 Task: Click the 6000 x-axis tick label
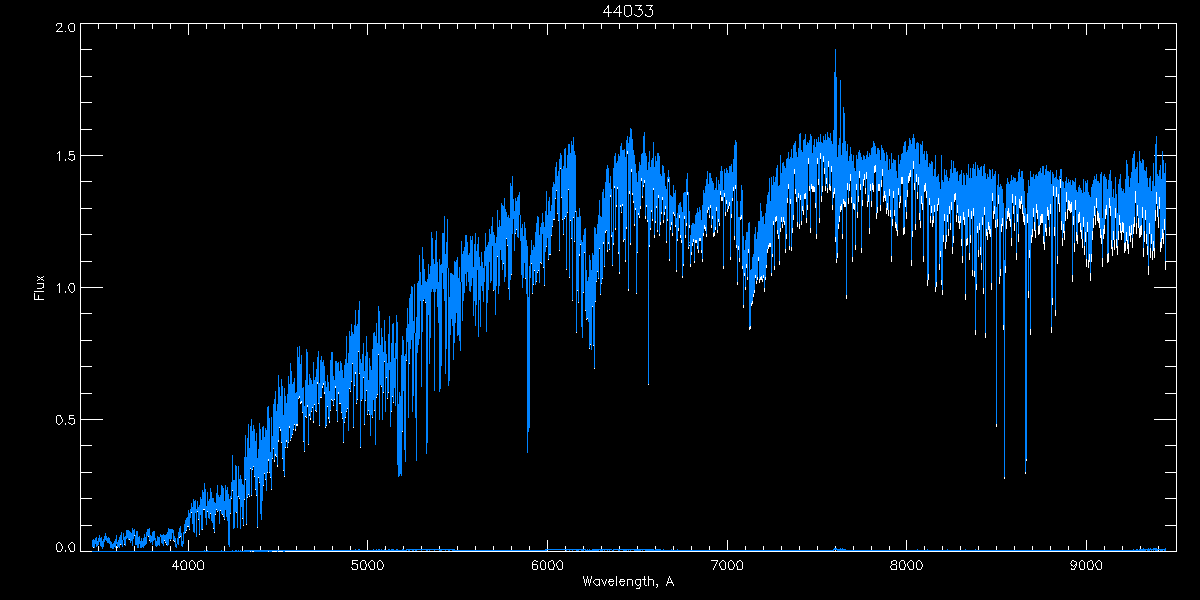(547, 565)
